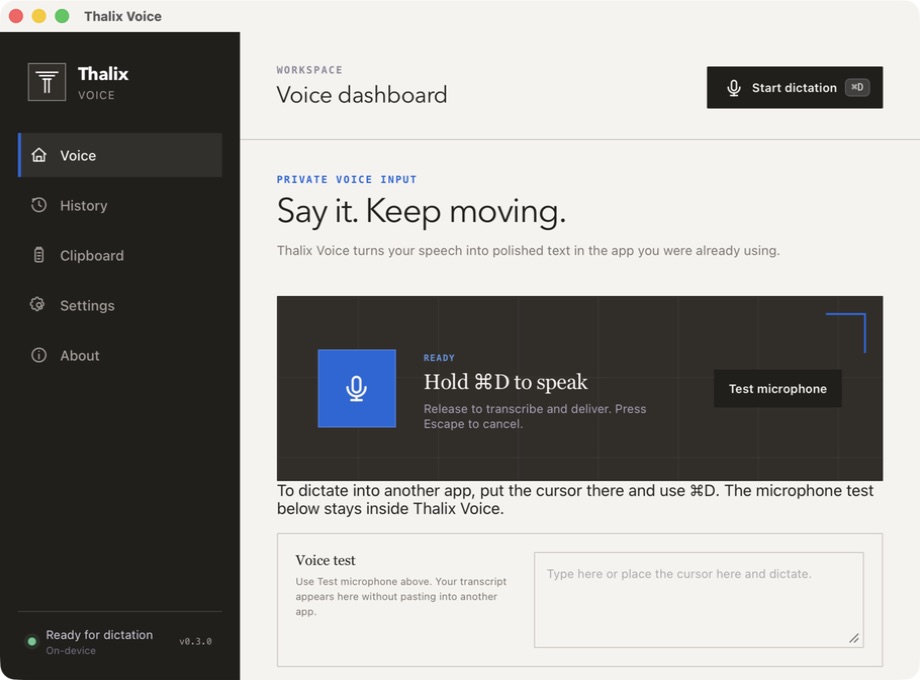920x680 pixels.
Task: Click the 'Voice dashboard' title
Action: tap(361, 95)
